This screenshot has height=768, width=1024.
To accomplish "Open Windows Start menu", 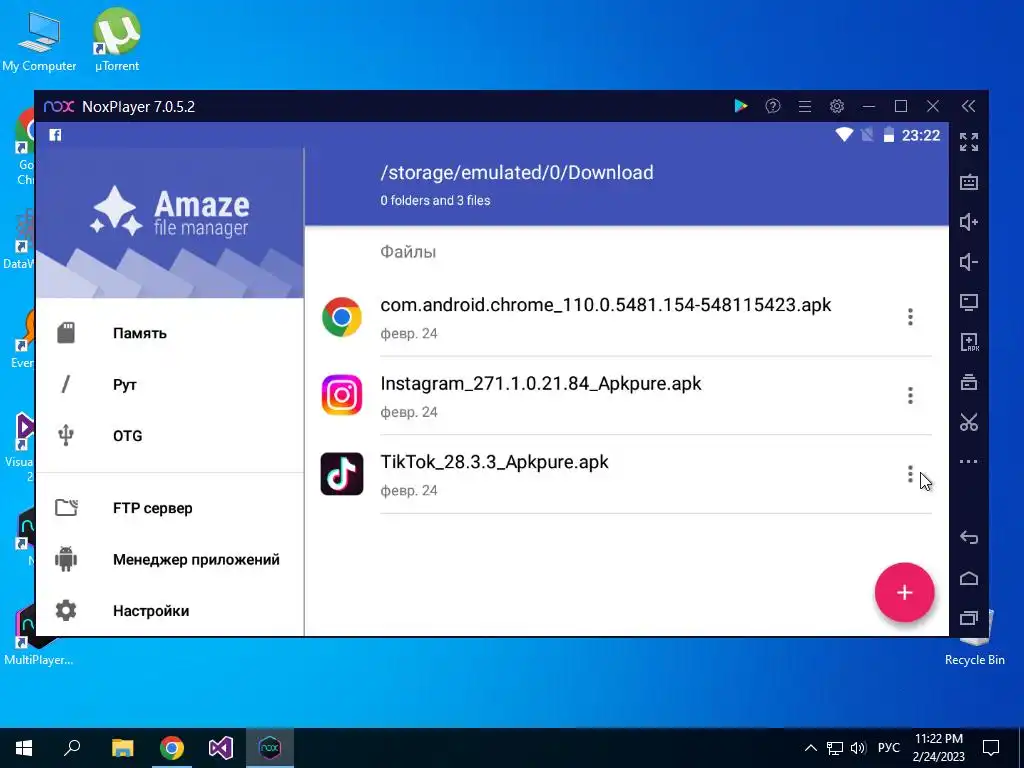I will click(24, 748).
